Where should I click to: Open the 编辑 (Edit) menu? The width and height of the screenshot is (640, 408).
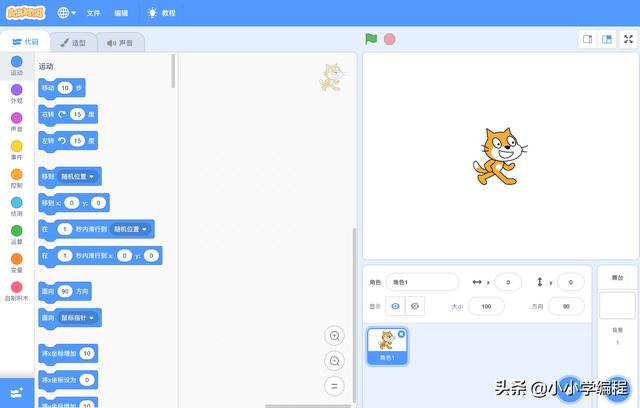(121, 13)
